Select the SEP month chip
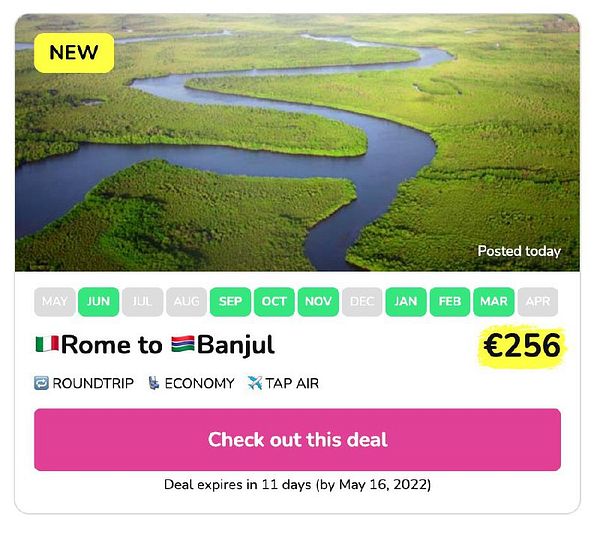The height and width of the screenshot is (538, 600). click(x=230, y=302)
